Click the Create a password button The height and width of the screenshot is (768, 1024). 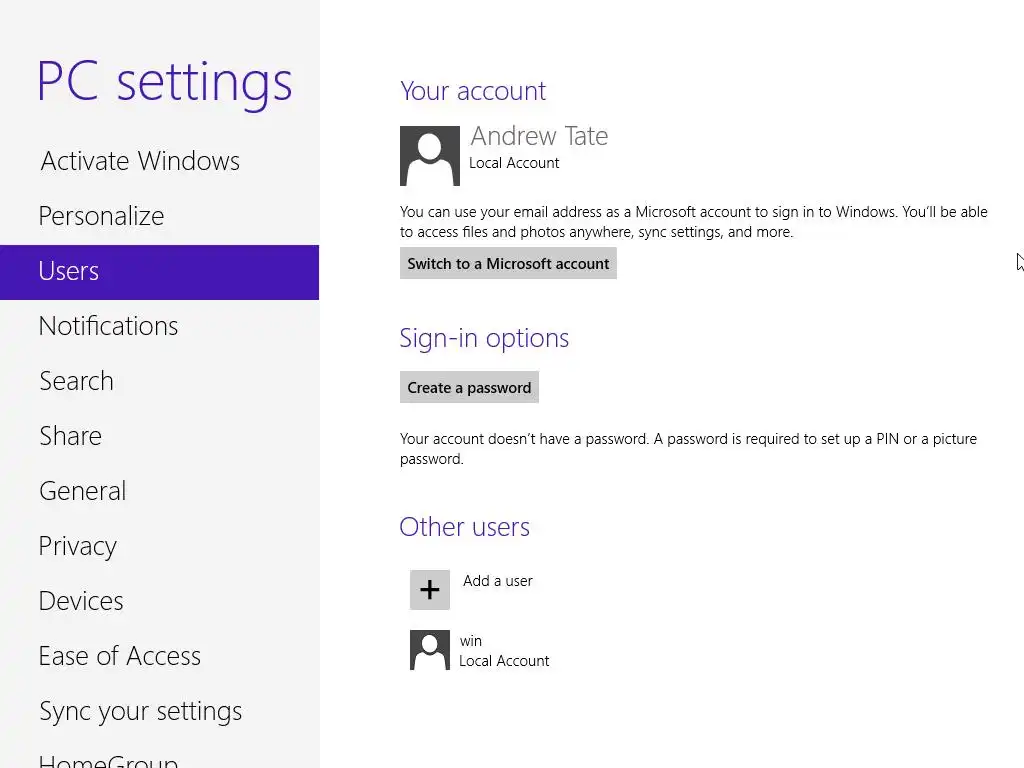469,388
